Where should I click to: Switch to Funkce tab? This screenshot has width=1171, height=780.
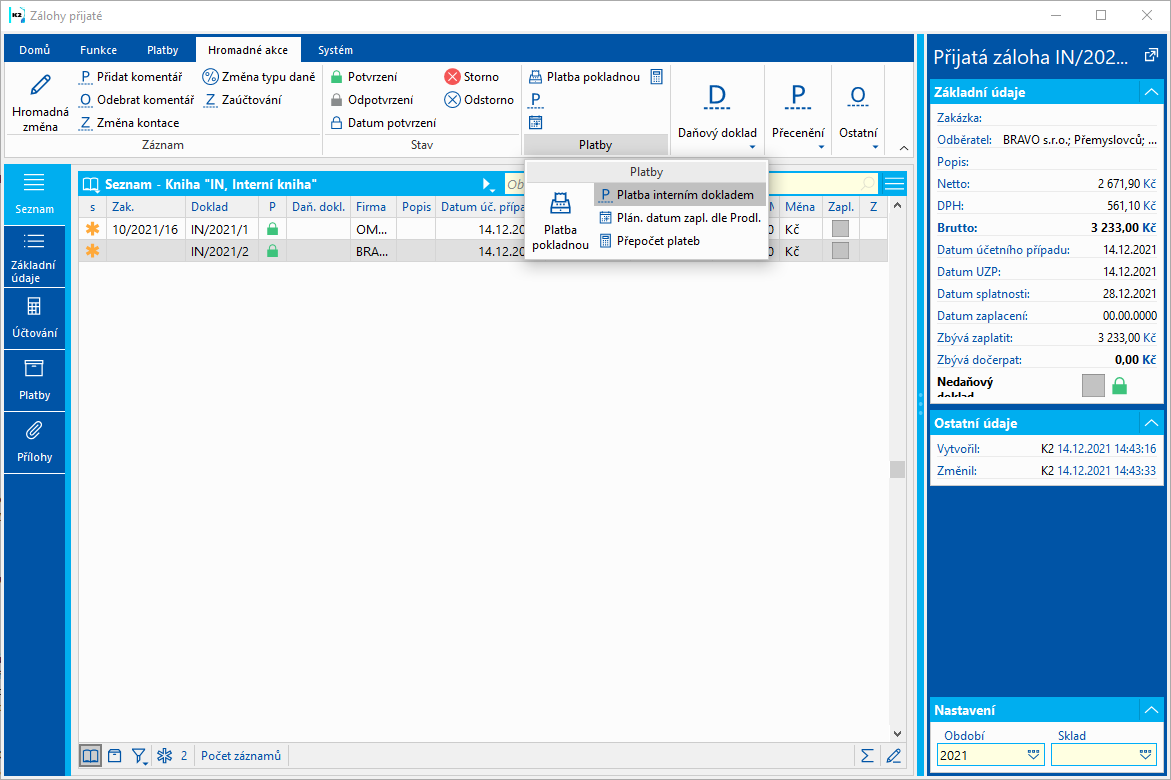point(99,50)
